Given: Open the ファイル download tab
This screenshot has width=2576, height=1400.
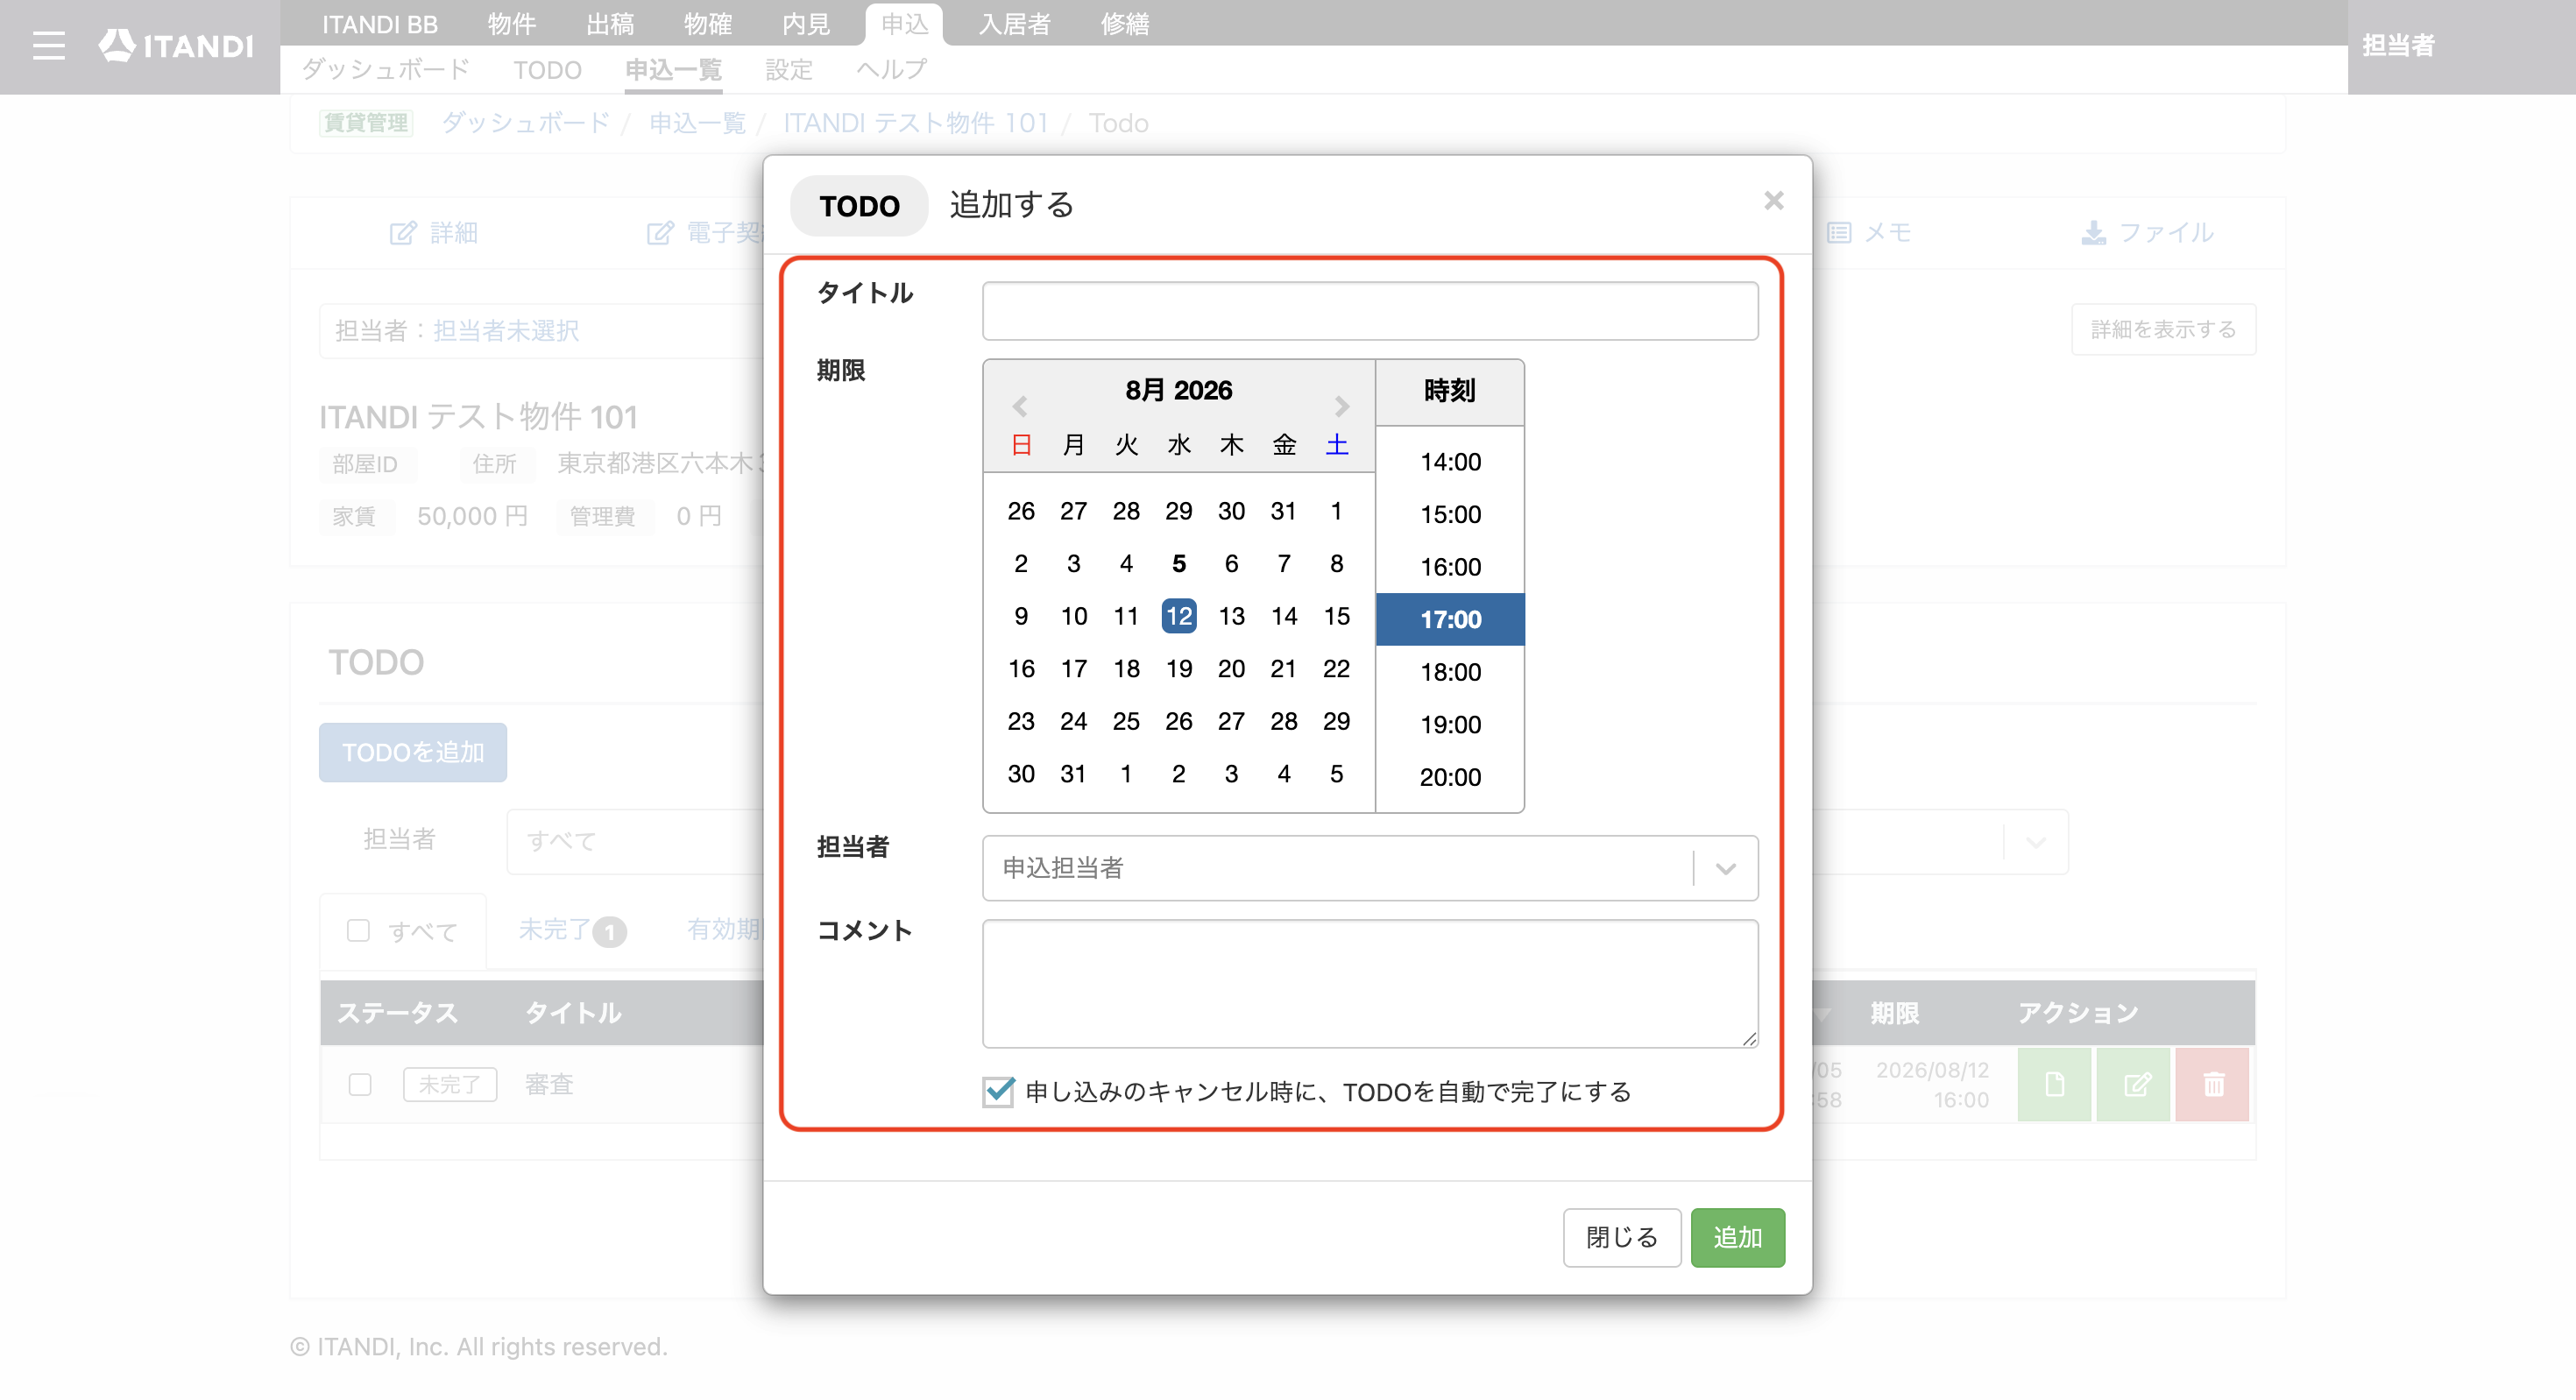Looking at the screenshot, I should pyautogui.click(x=2147, y=233).
